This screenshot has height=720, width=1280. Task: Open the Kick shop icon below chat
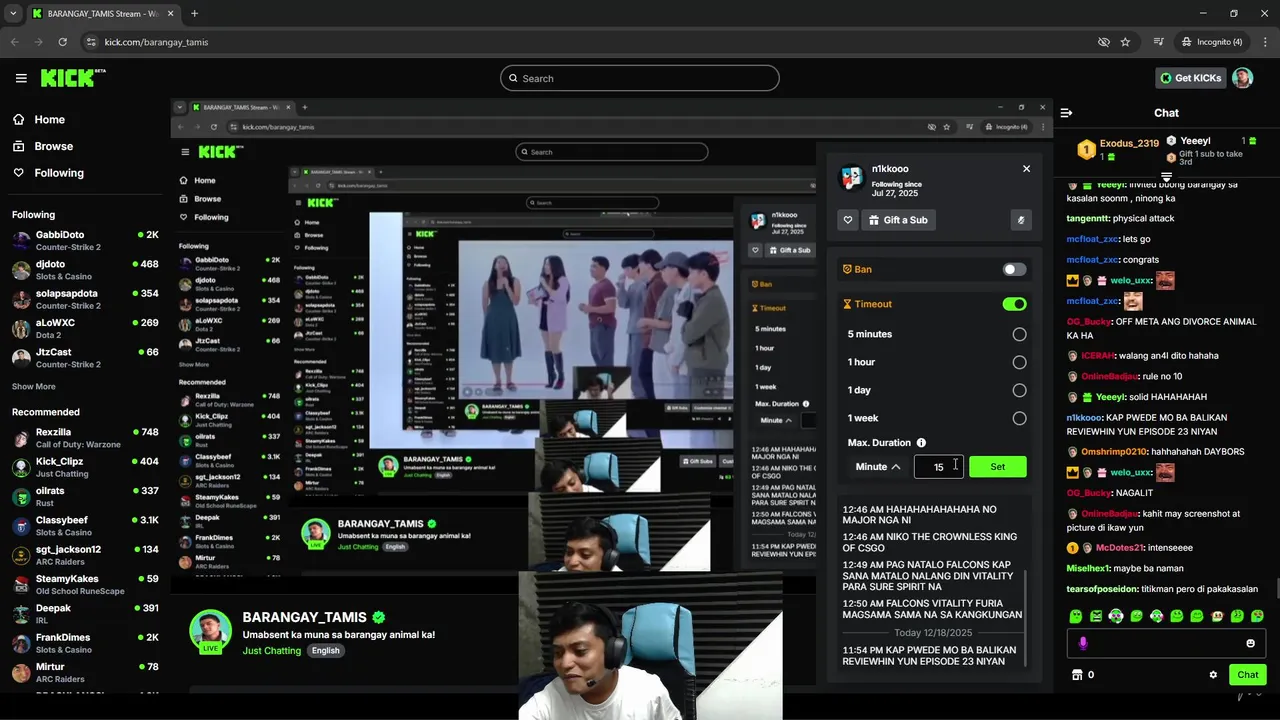point(1077,675)
